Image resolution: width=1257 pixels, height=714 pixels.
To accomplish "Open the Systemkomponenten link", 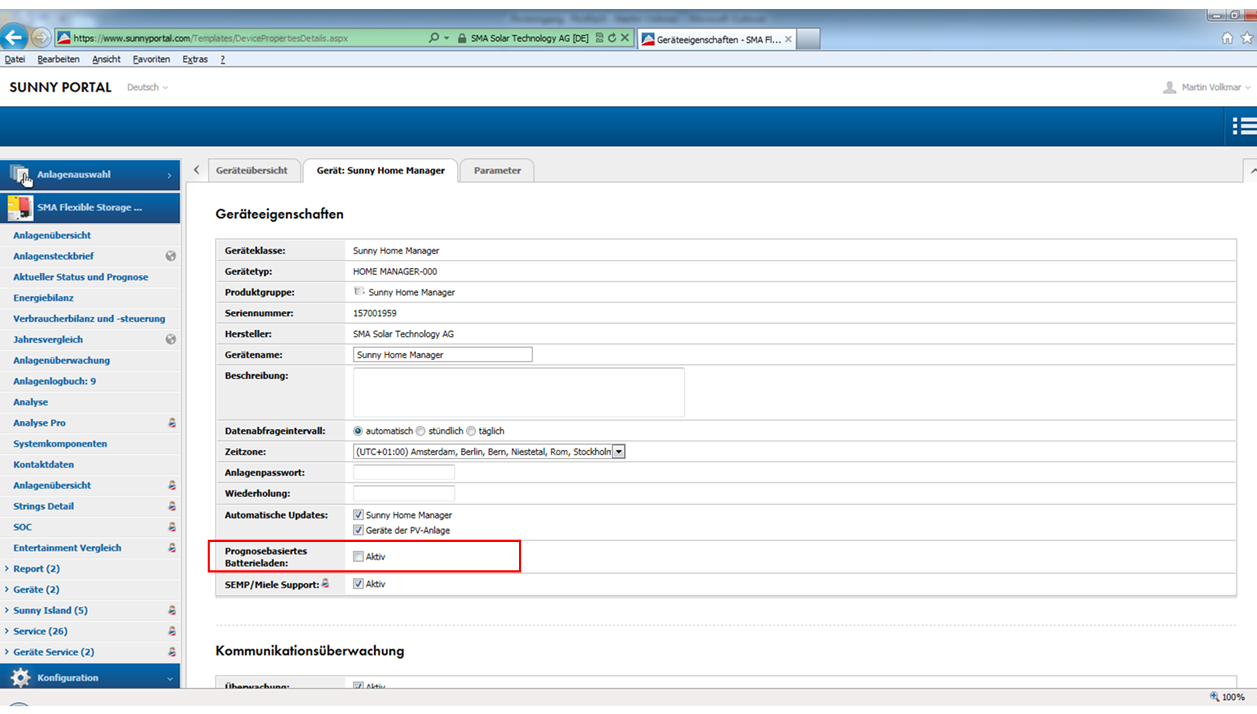I will pyautogui.click(x=60, y=444).
